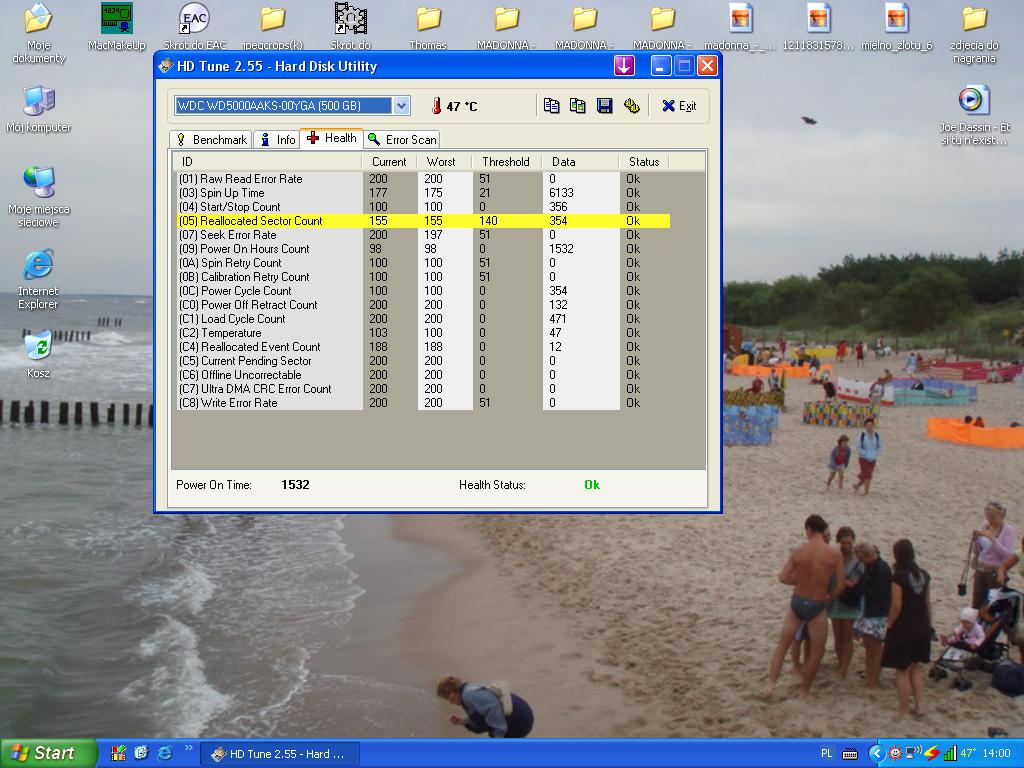Select the Start/Stop Count row
Screen dimensions: 1024x768
[422, 206]
